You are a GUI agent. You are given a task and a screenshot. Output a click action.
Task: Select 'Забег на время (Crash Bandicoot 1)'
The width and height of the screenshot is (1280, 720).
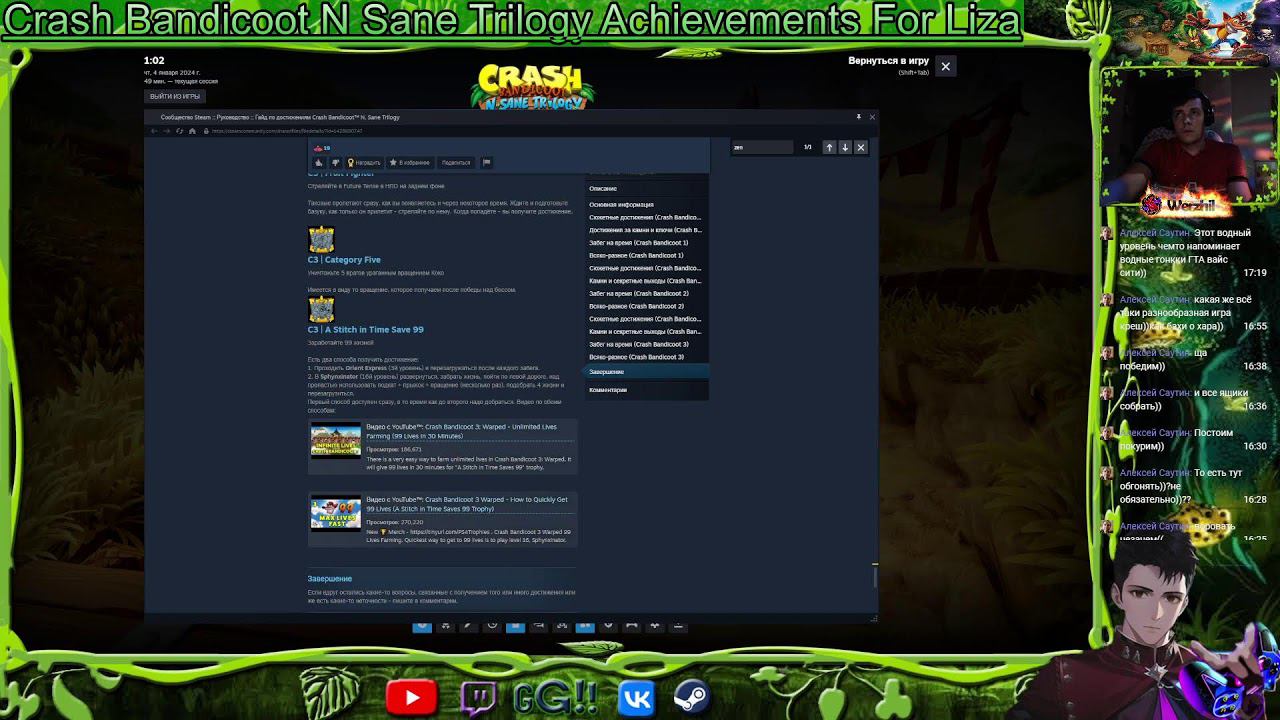[638, 243]
